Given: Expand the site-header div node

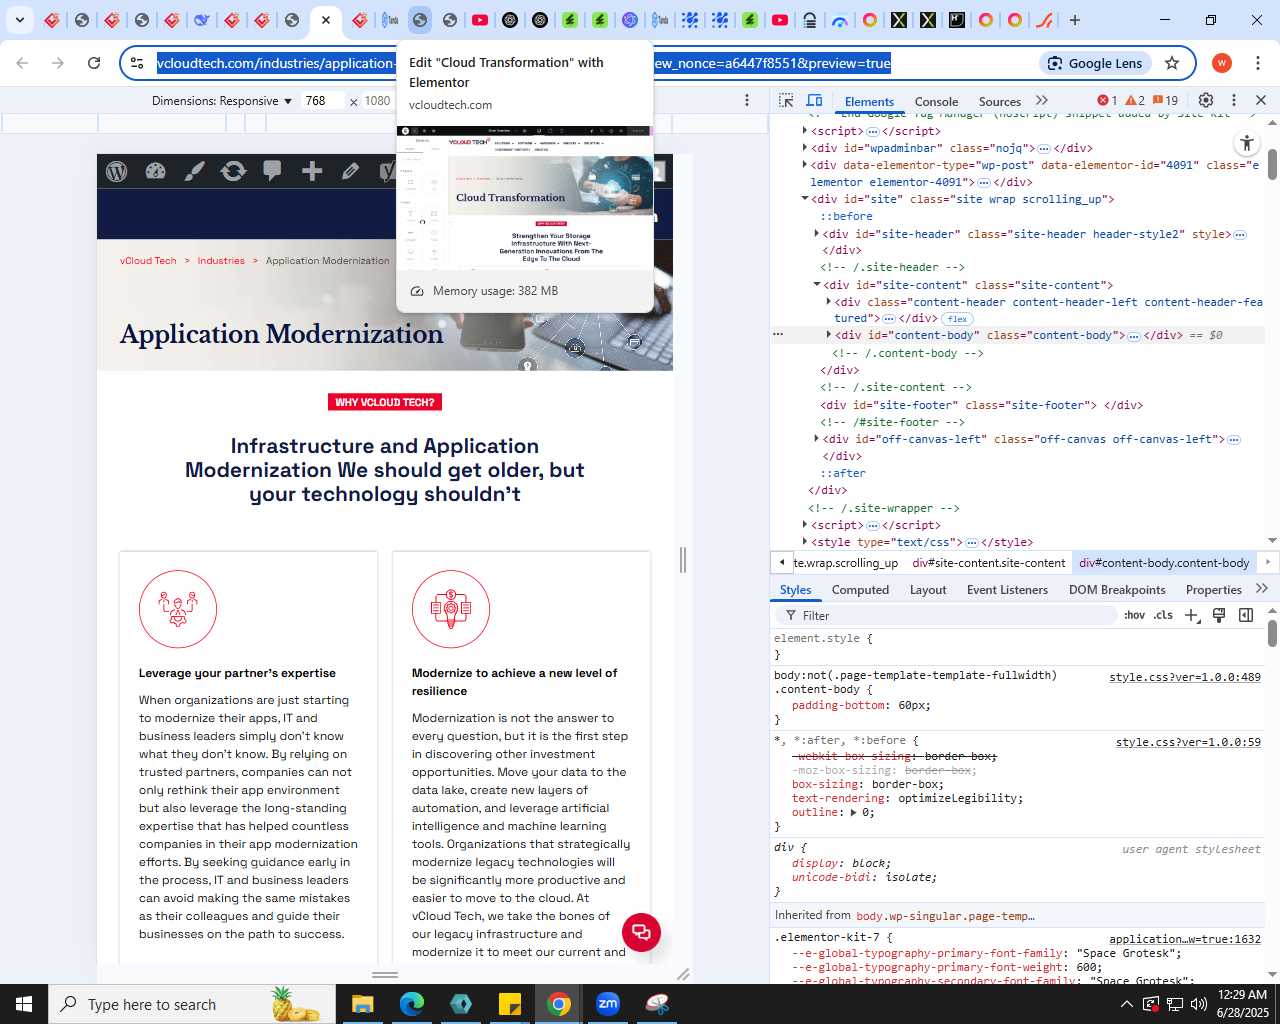Looking at the screenshot, I should tap(817, 234).
